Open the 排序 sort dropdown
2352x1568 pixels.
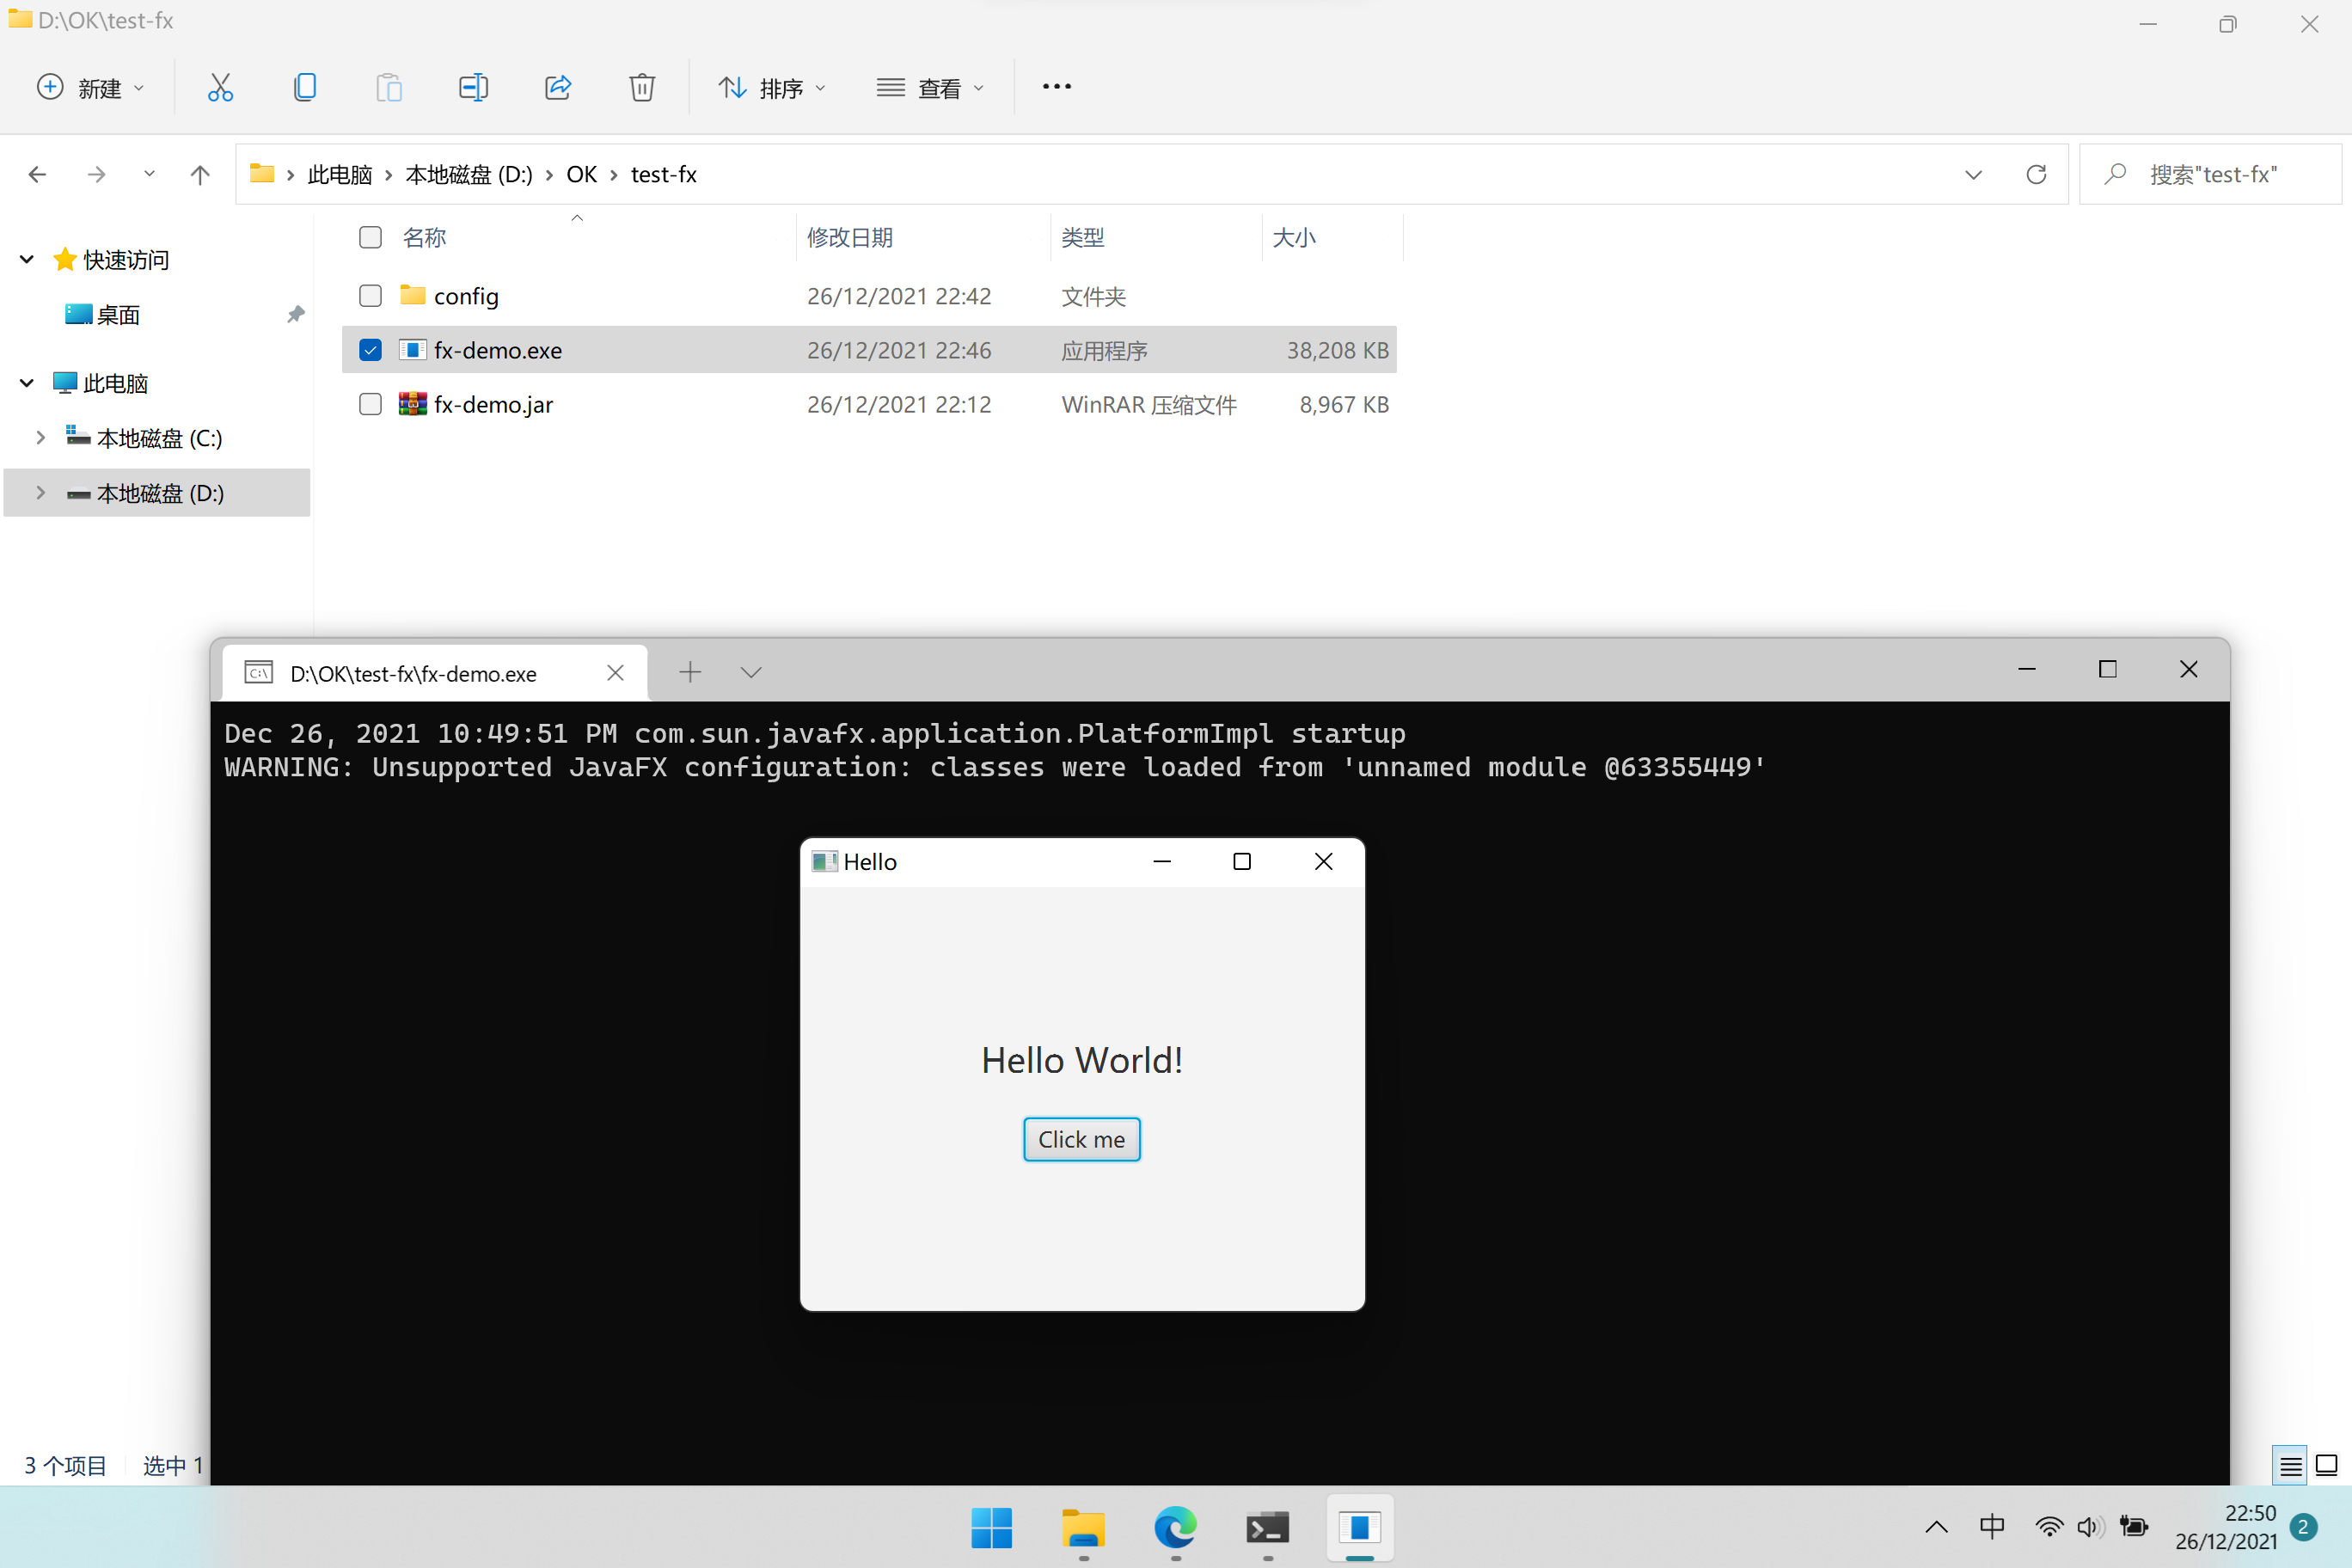click(772, 88)
